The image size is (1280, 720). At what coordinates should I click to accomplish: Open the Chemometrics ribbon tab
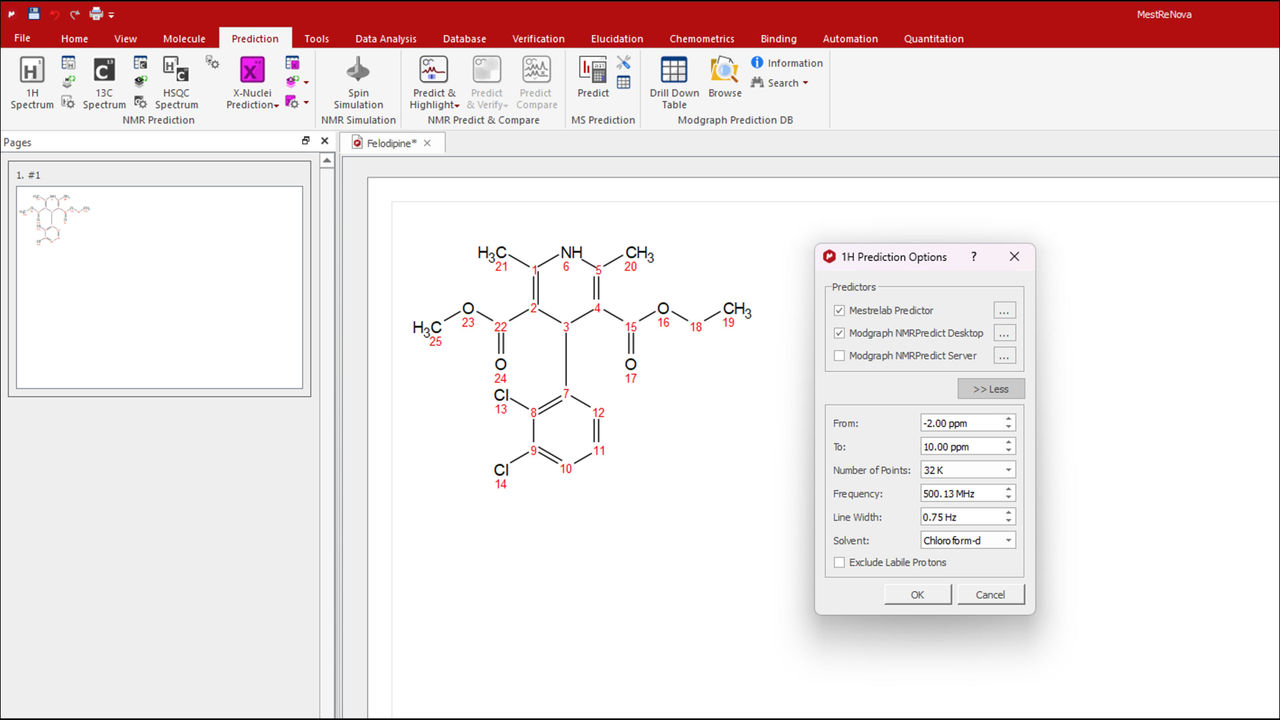pyautogui.click(x=702, y=39)
